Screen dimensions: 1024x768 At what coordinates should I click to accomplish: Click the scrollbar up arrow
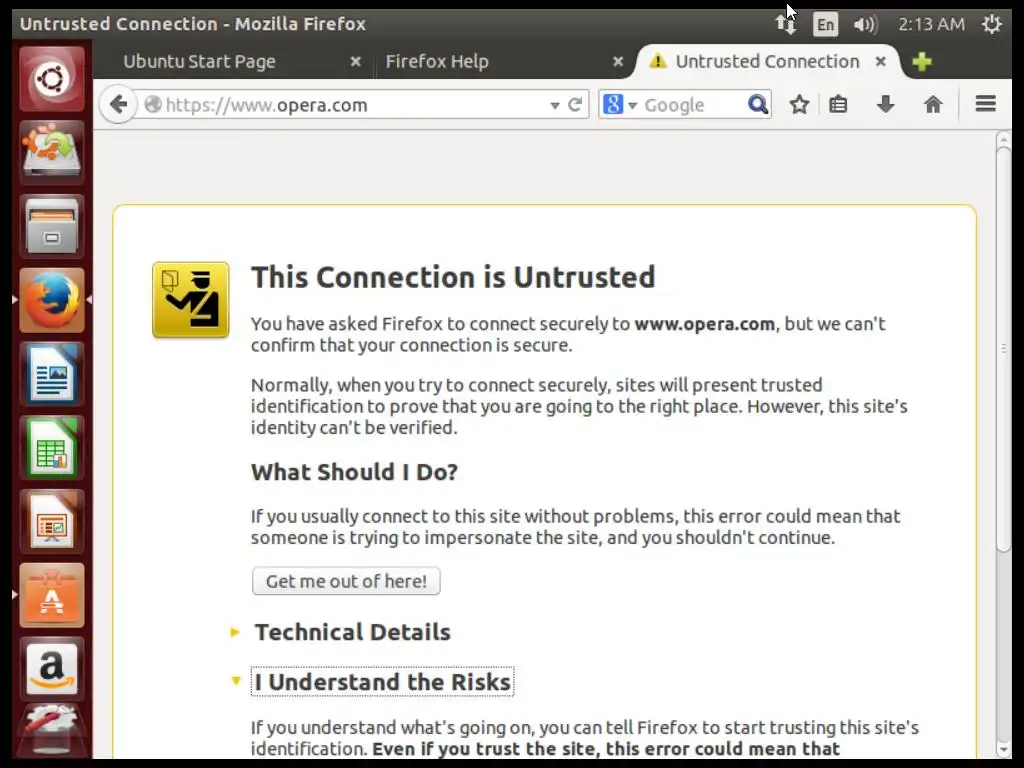click(1004, 139)
